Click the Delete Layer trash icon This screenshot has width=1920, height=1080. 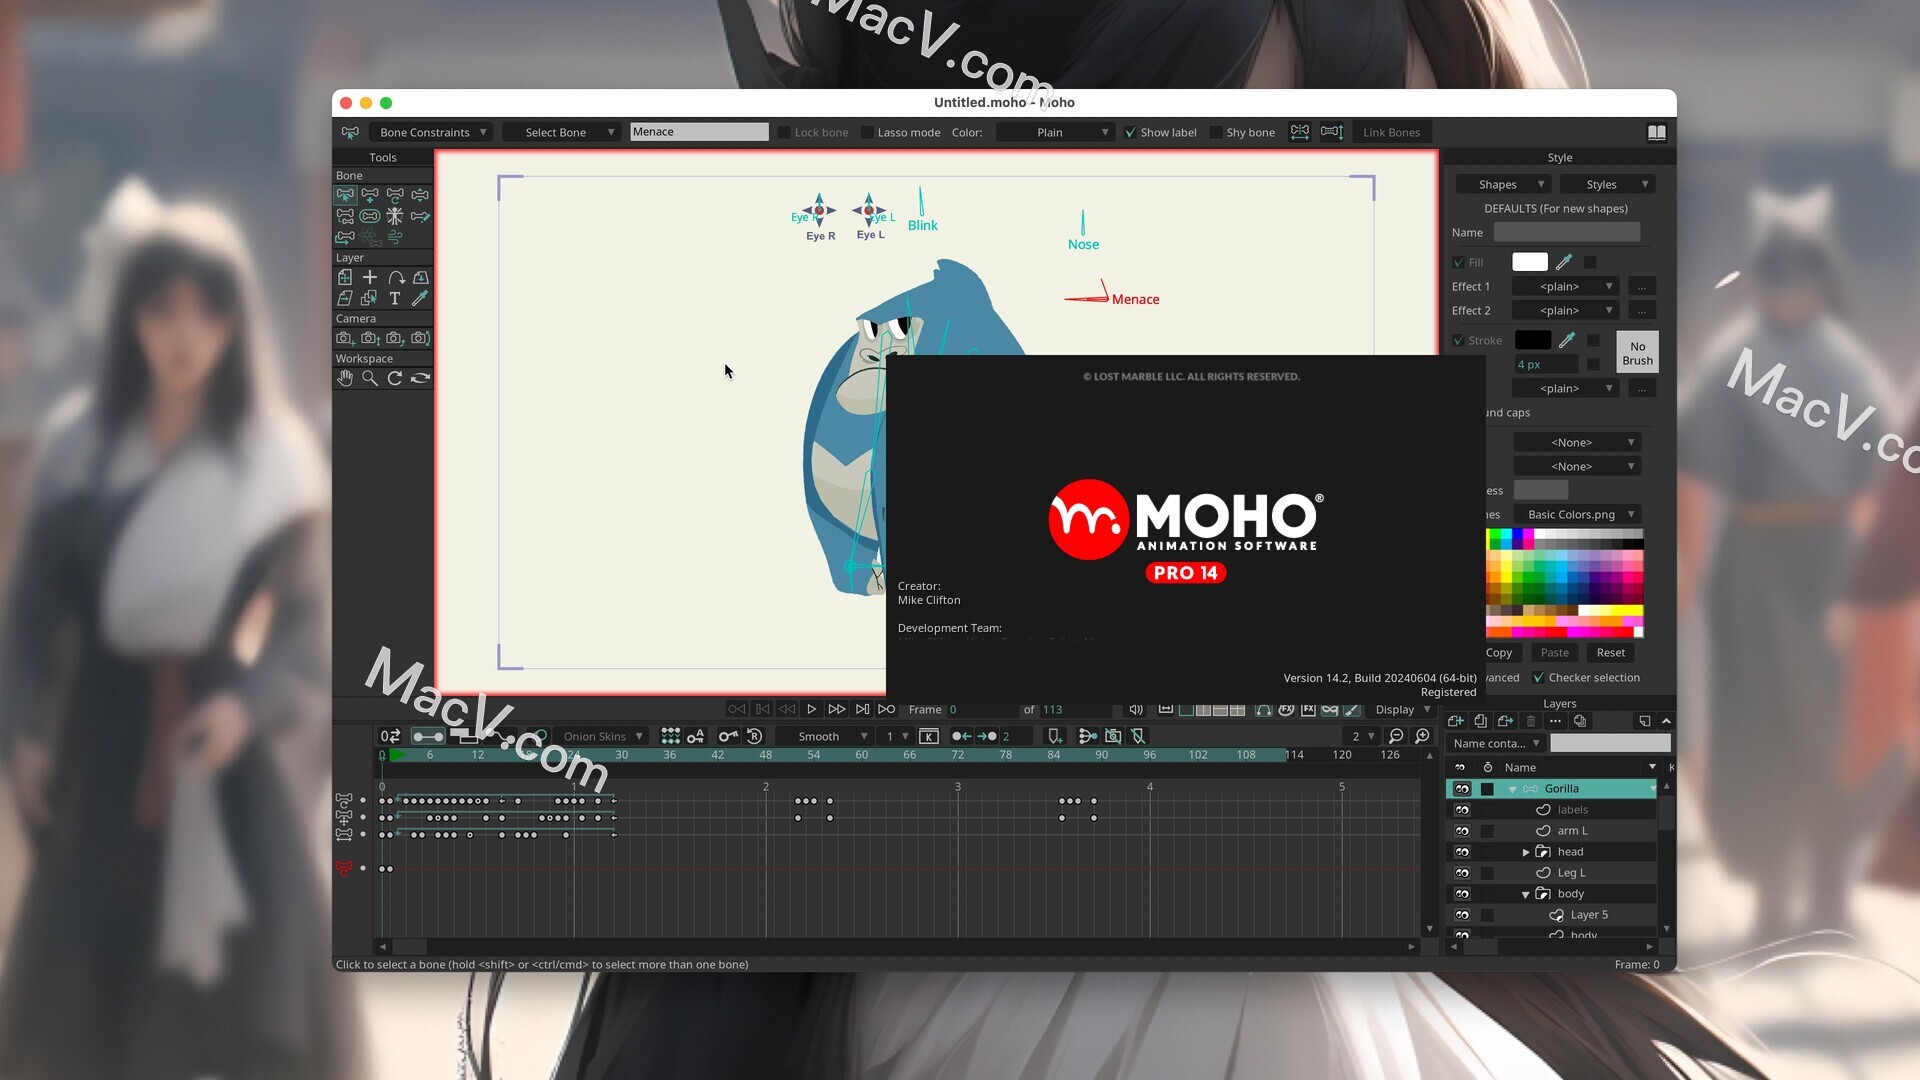1531,721
